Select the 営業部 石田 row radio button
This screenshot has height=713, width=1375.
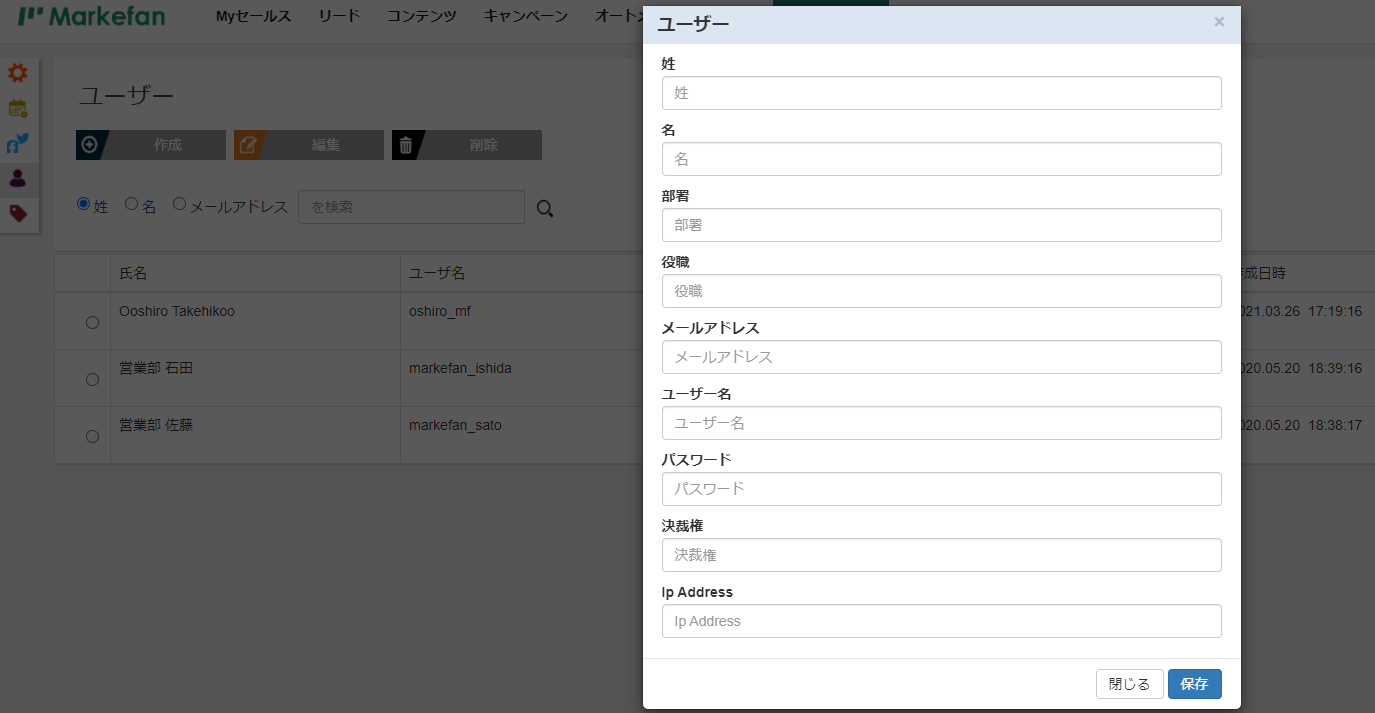(x=93, y=379)
